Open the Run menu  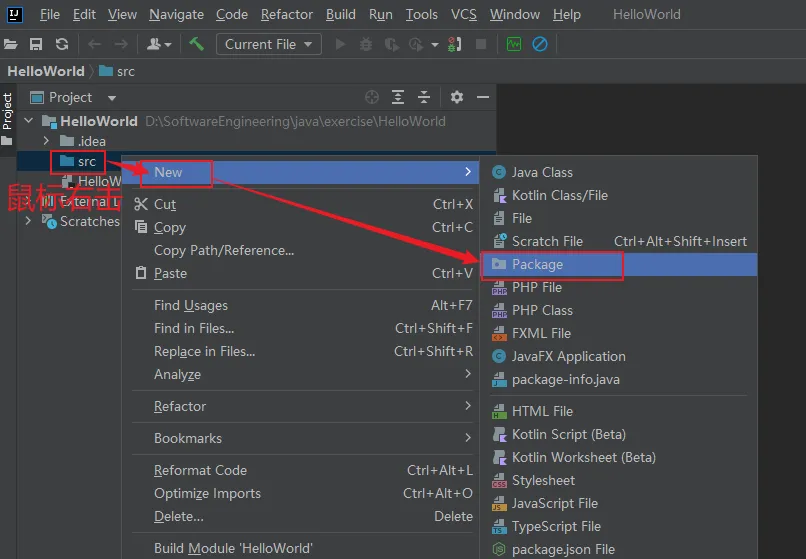click(x=381, y=14)
